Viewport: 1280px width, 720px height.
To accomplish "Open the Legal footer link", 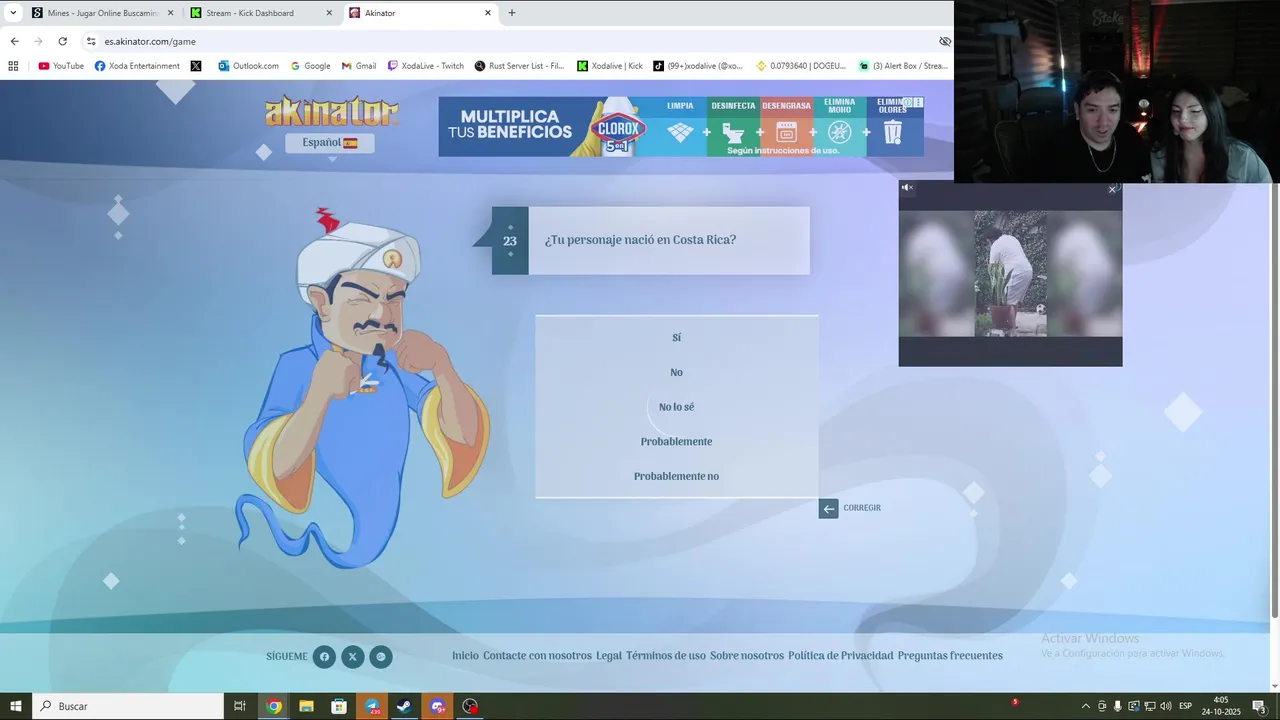I will (609, 656).
